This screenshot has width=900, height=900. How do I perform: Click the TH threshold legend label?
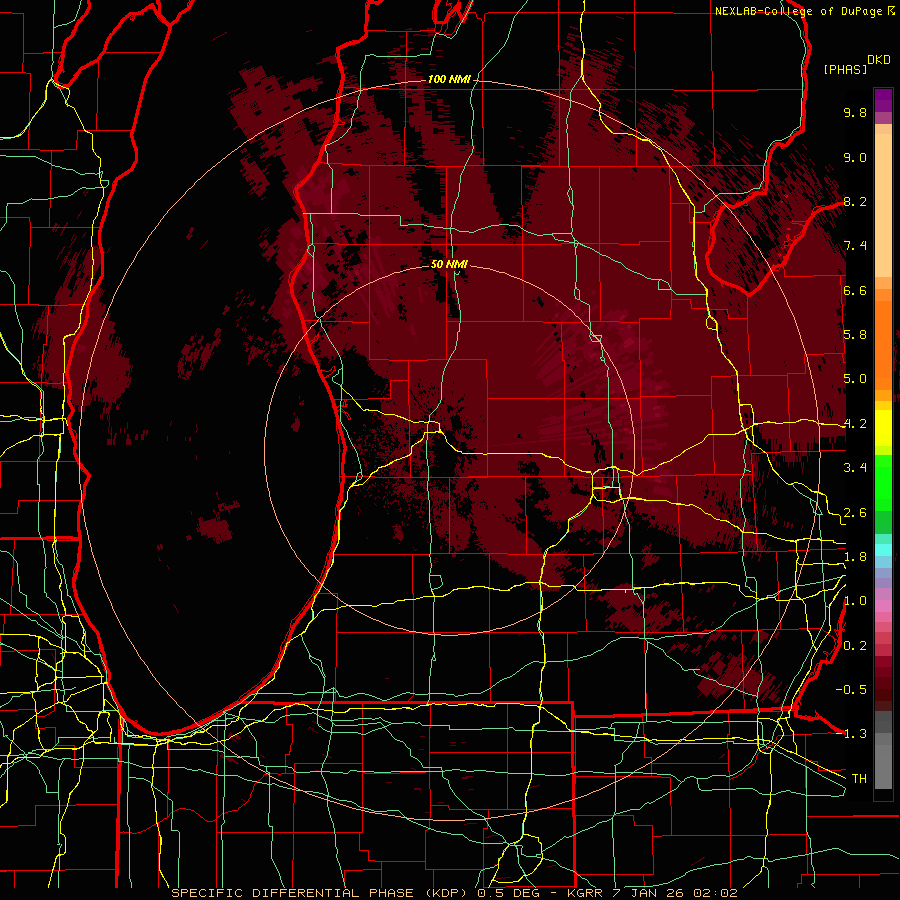[859, 778]
